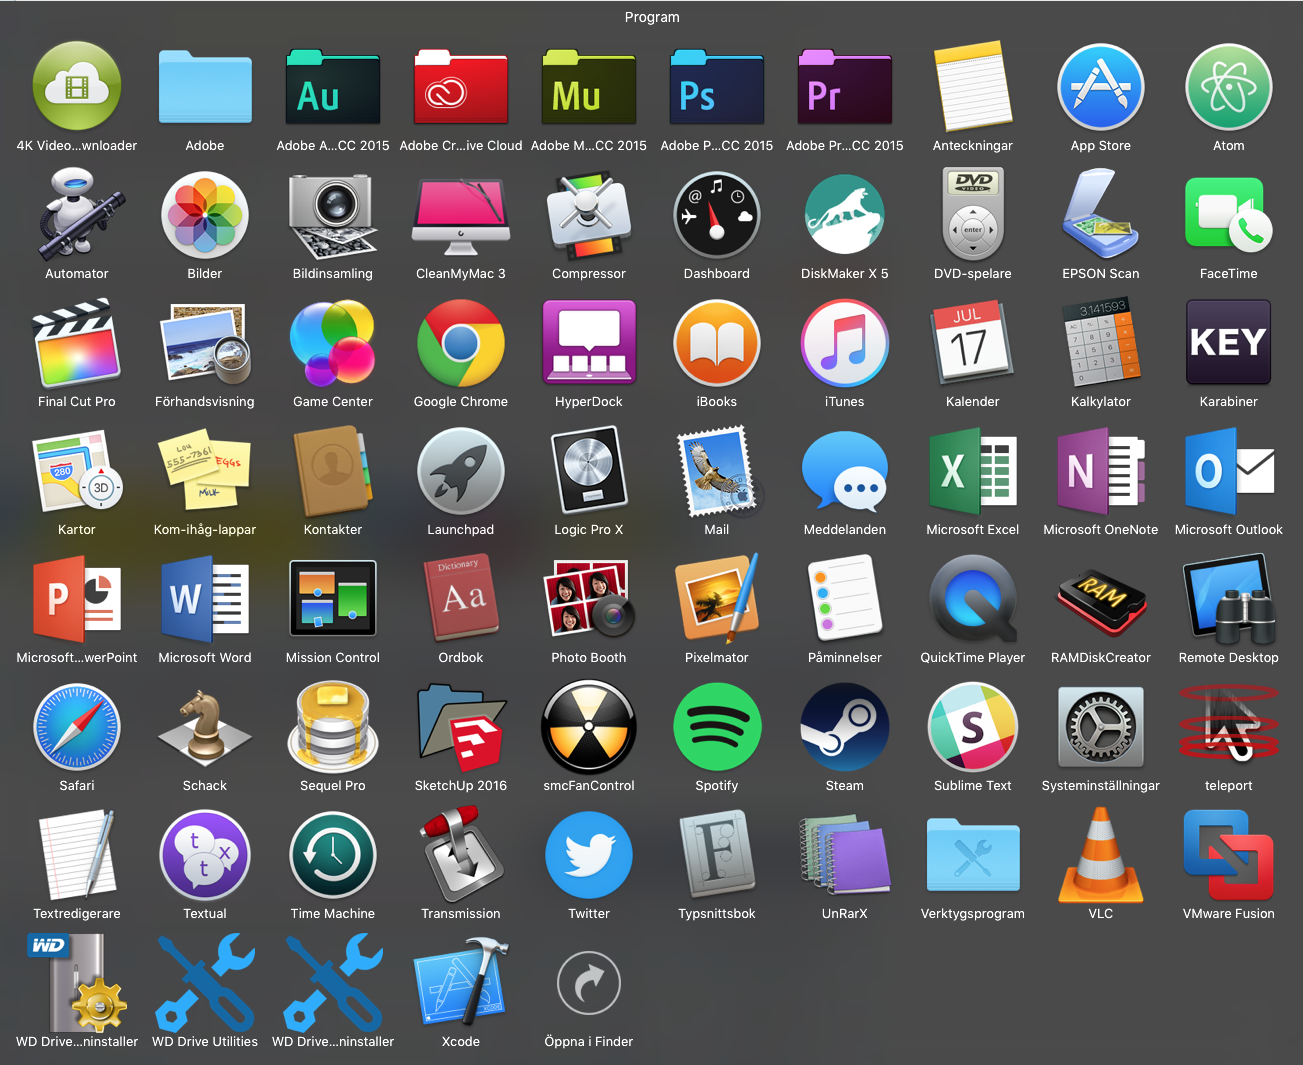This screenshot has height=1065, width=1303.
Task: Open the App Store
Action: 1101,86
